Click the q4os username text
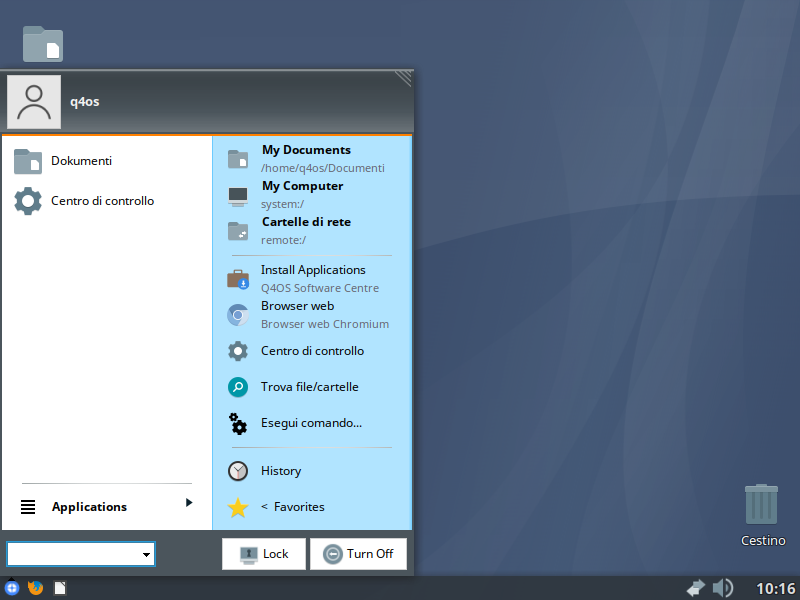Screen dimensions: 800x600 [x=85, y=102]
